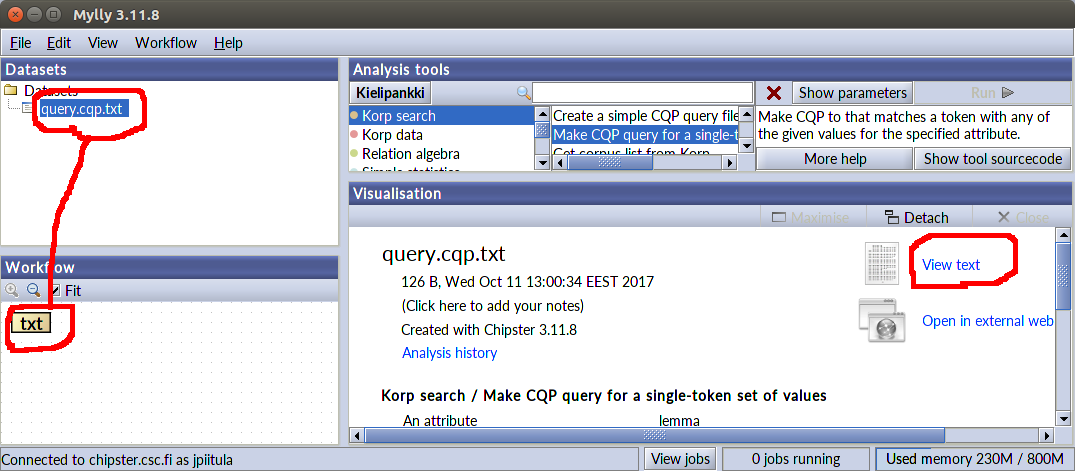
Task: Click the workflow zoom in magnifier
Action: point(12,290)
